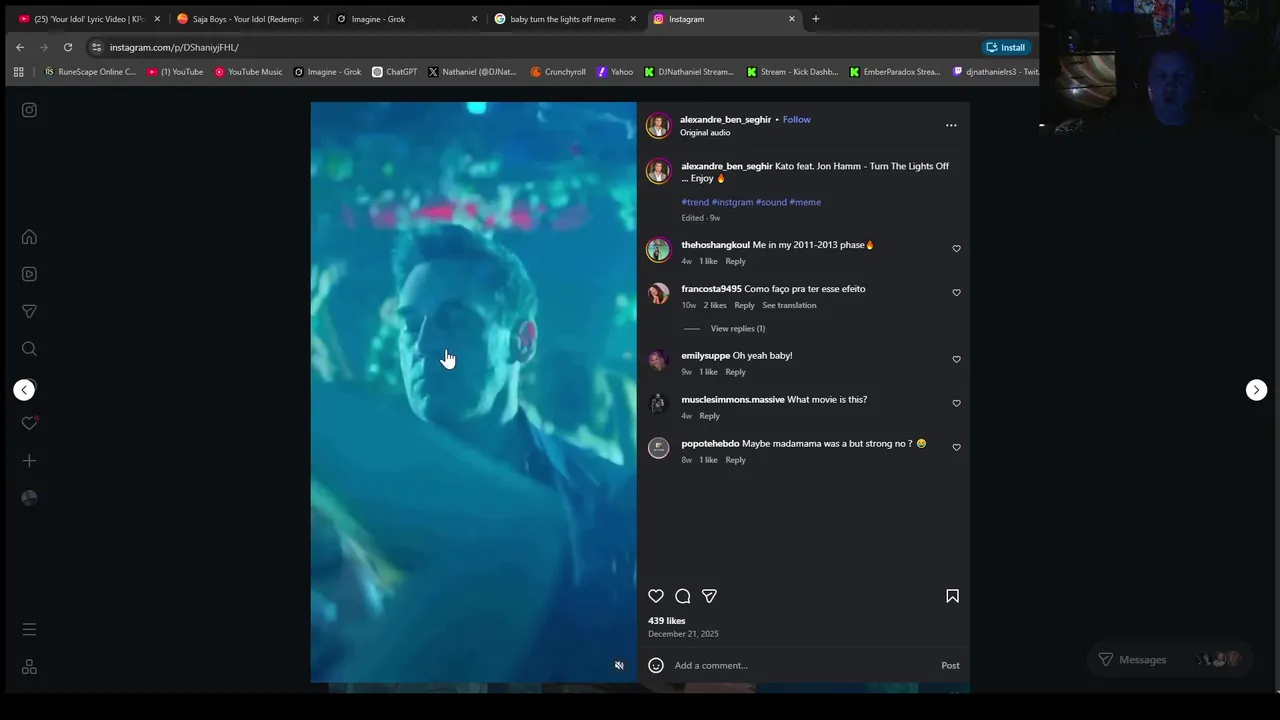Open the Messages floating panel
The width and height of the screenshot is (1280, 720).
1169,659
